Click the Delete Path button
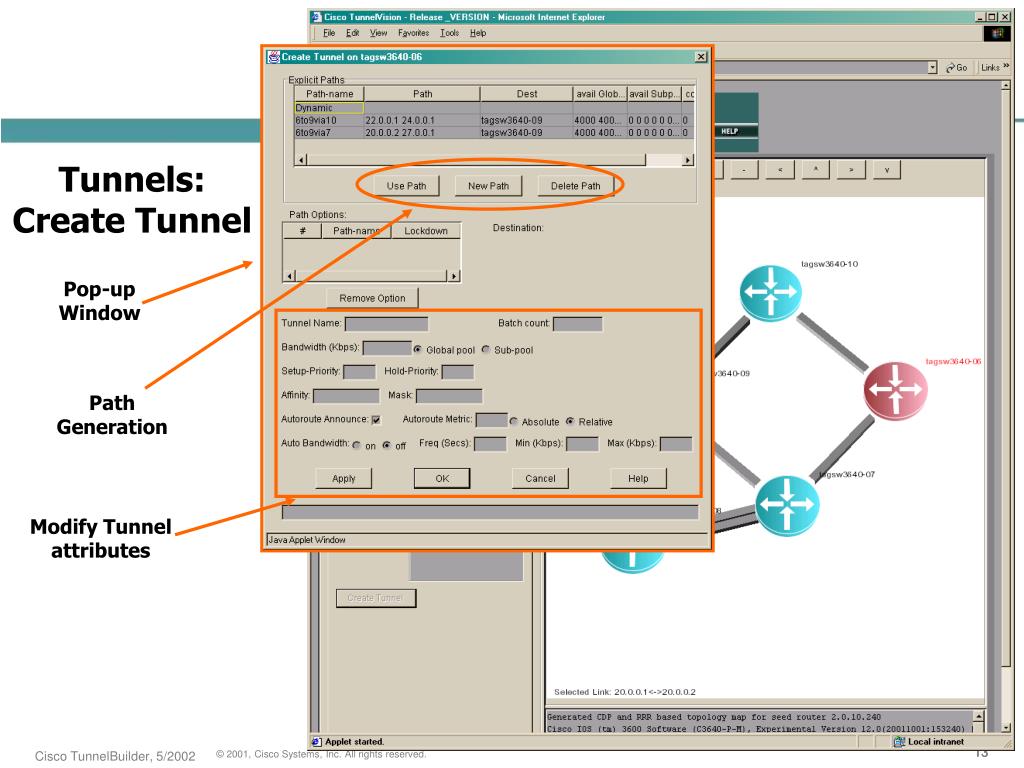This screenshot has width=1024, height=768. pyautogui.click(x=575, y=186)
